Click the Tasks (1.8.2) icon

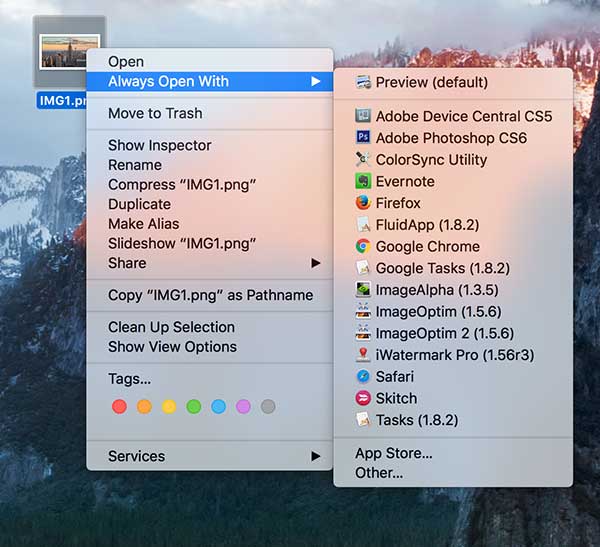363,420
